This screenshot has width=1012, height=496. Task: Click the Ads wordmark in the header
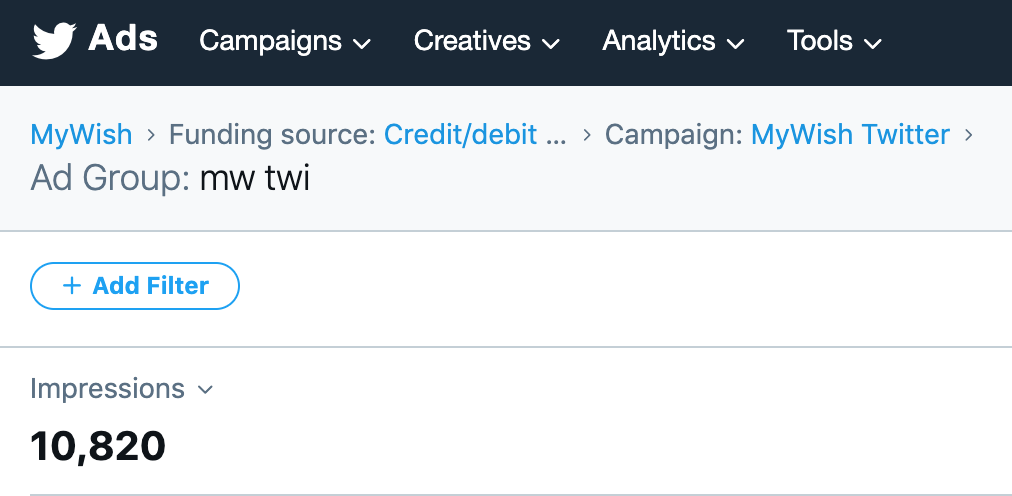pyautogui.click(x=123, y=39)
